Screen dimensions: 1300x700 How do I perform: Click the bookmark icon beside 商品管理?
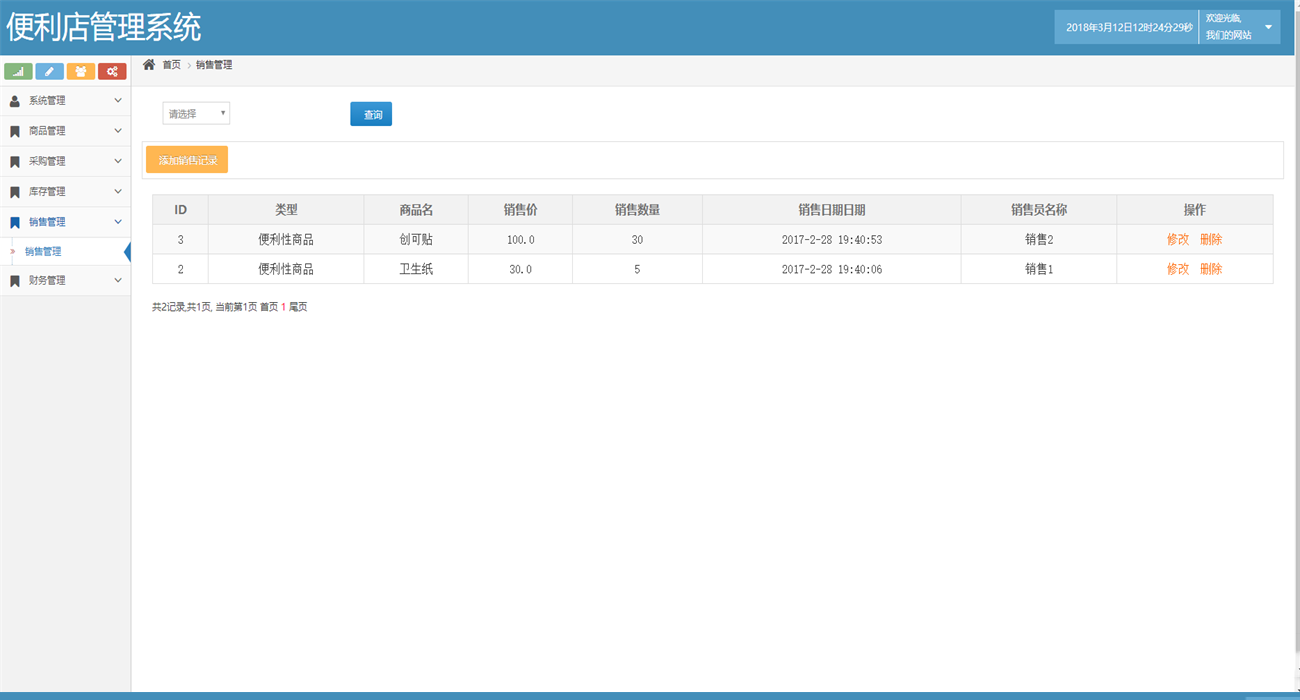coord(15,131)
